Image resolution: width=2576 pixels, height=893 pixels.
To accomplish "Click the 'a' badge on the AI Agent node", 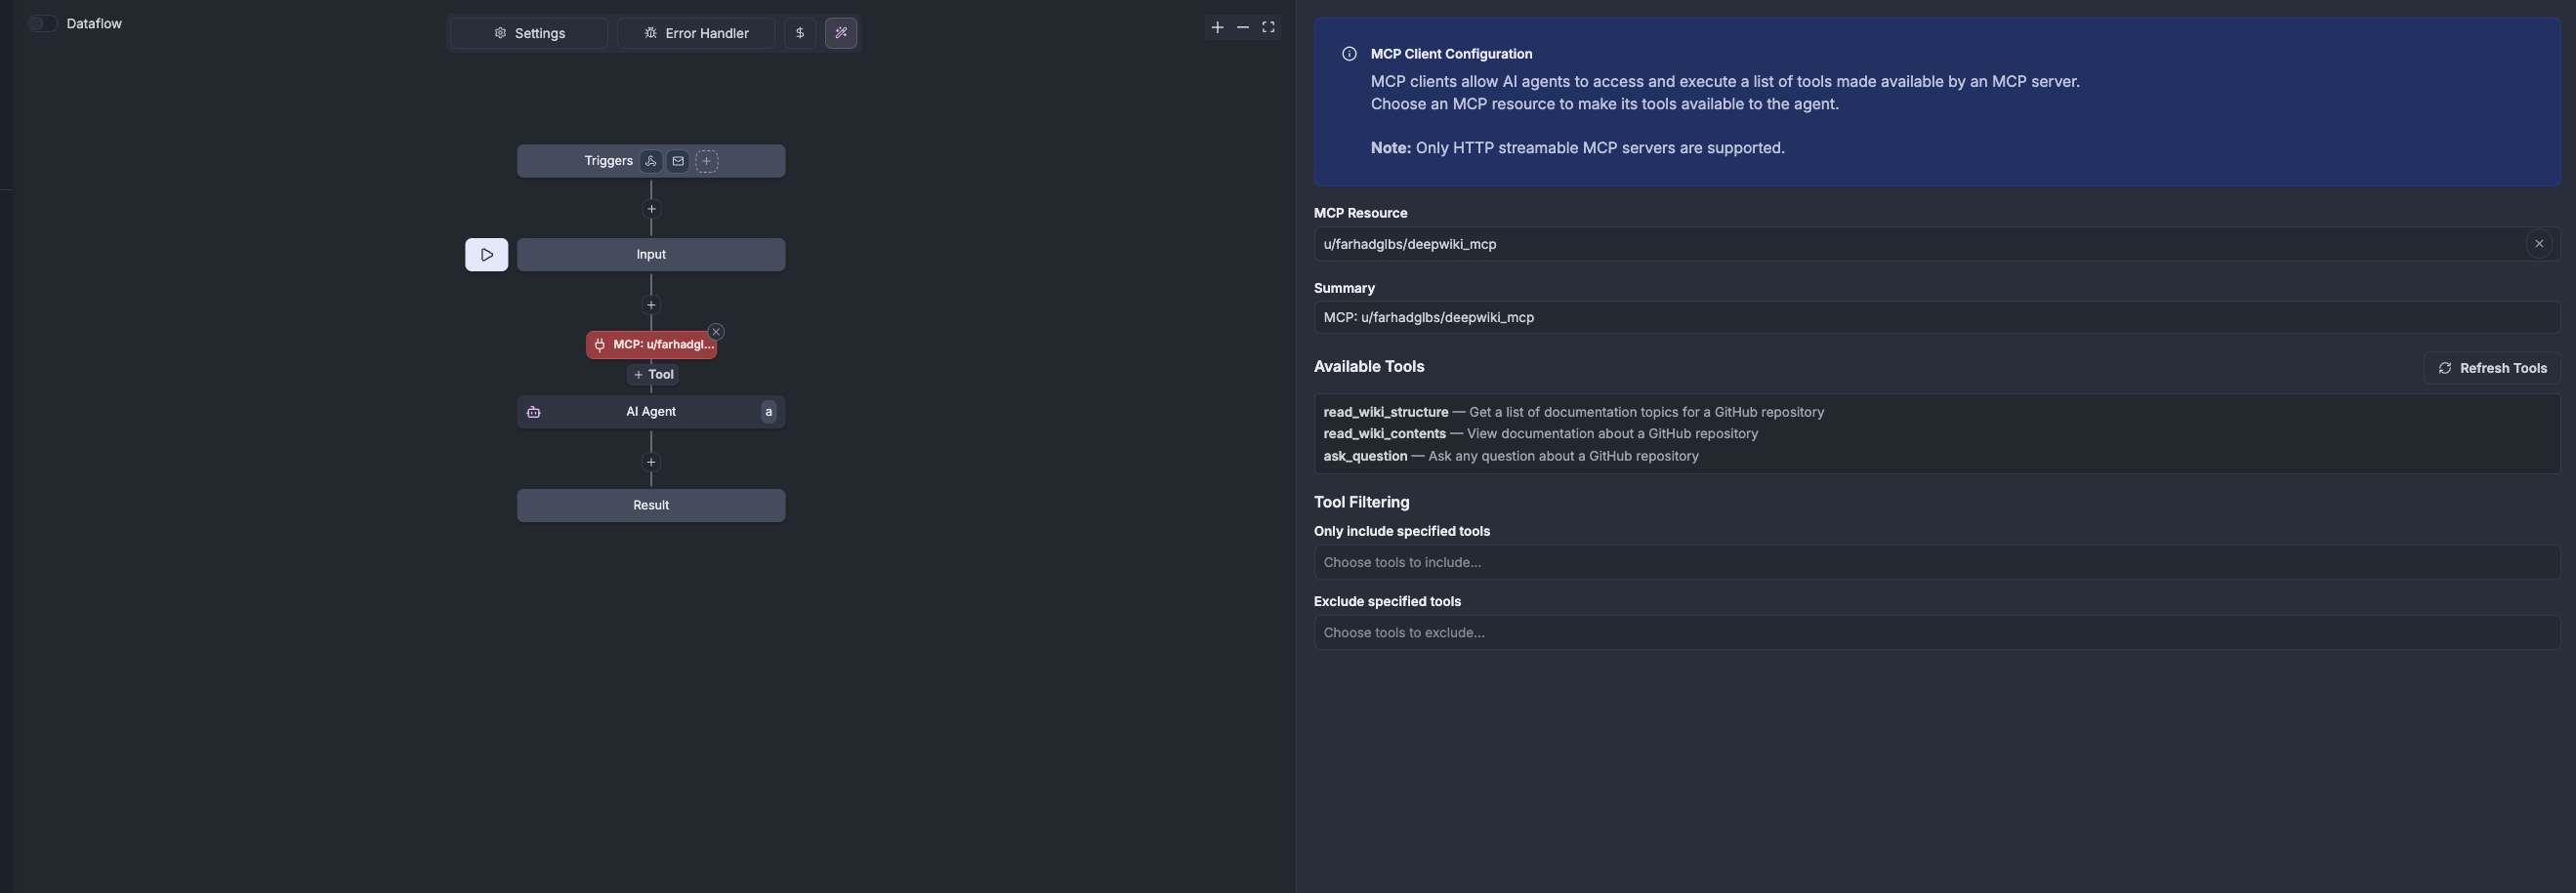I will point(768,411).
